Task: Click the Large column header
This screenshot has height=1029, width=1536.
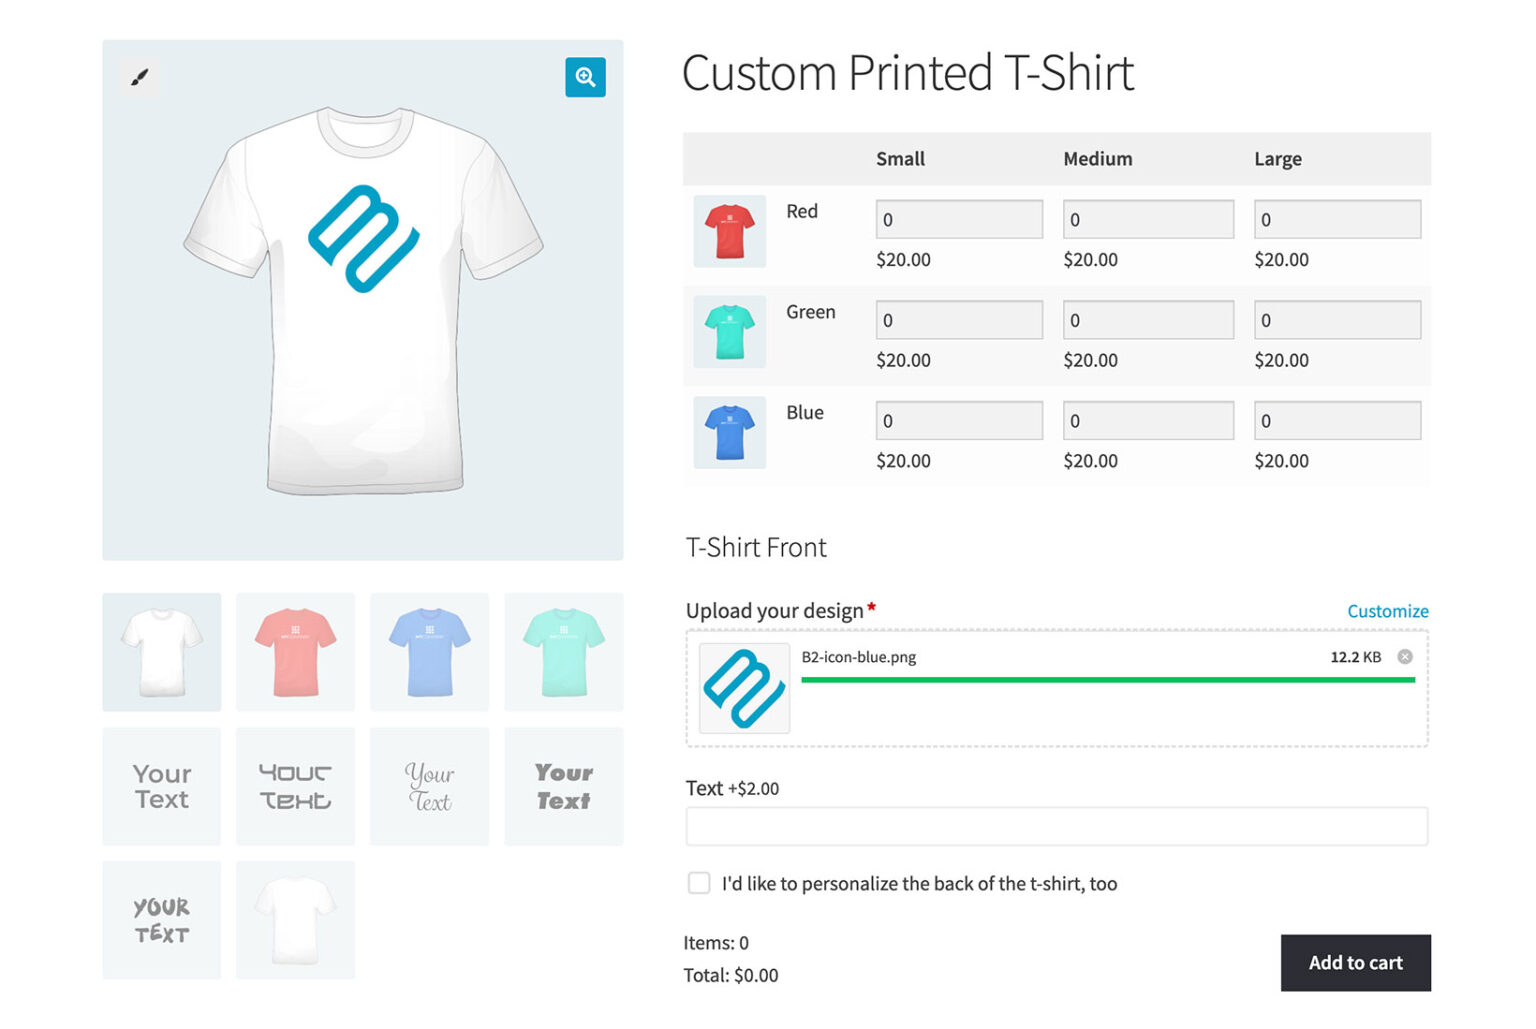Action: 1278,159
